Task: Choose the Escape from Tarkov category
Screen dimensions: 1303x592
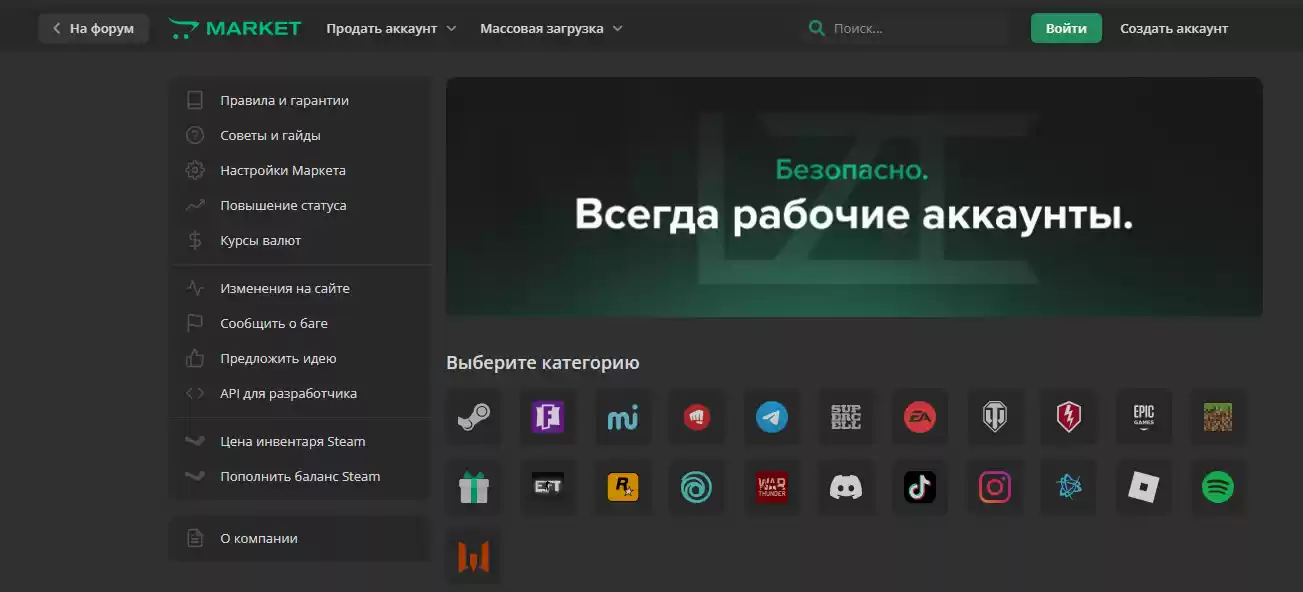Action: [548, 487]
